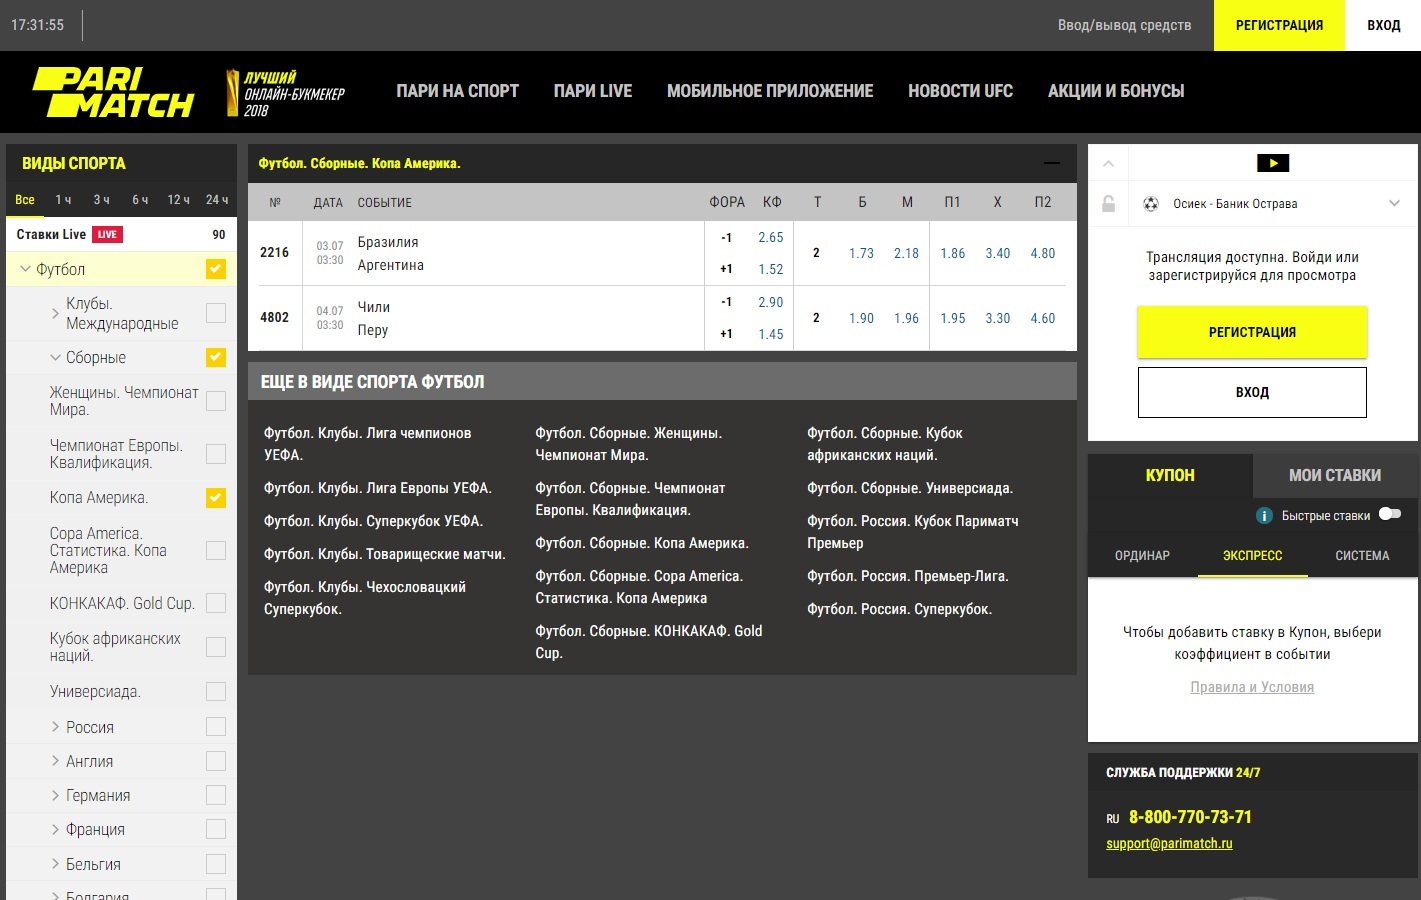Check the Copa America Статистика checkbox
This screenshot has height=900, width=1421.
tap(216, 550)
